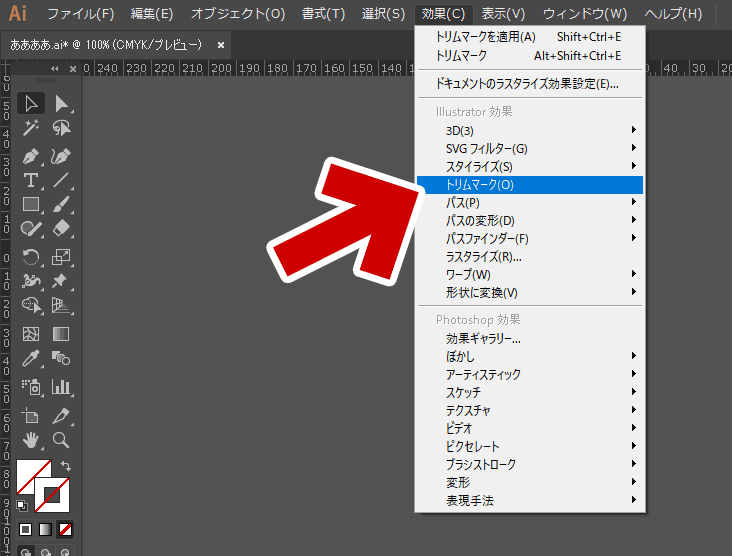Image resolution: width=732 pixels, height=556 pixels.
Task: Click トリムマークを適用(A) menu entry
Action: tap(530, 37)
